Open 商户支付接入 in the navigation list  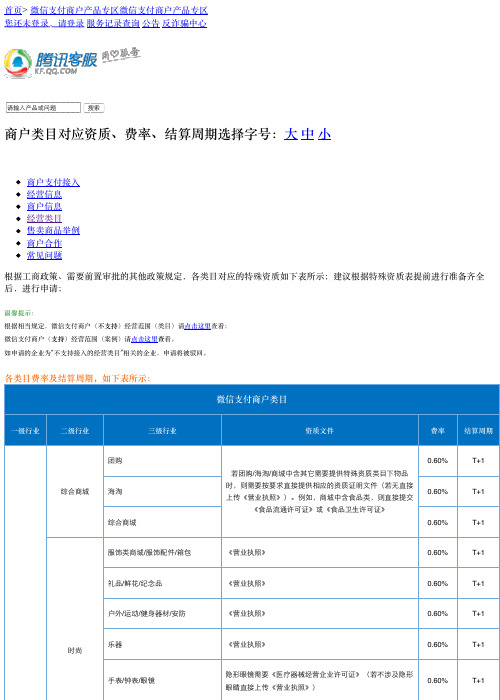coord(53,182)
